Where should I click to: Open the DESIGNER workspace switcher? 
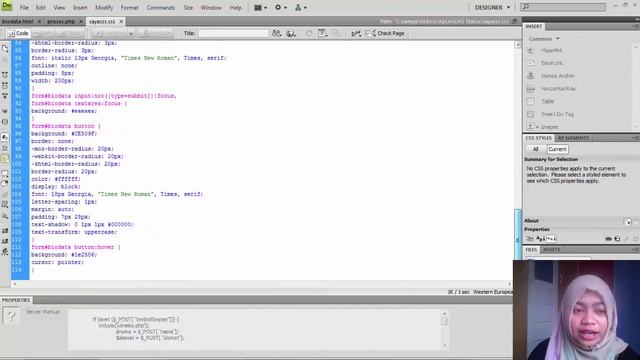coord(492,7)
